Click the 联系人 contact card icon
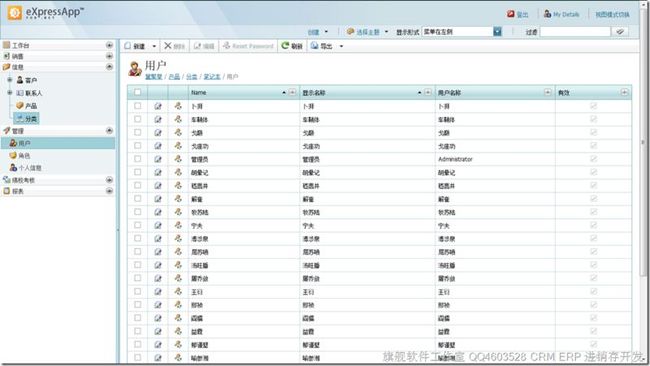 (20, 93)
